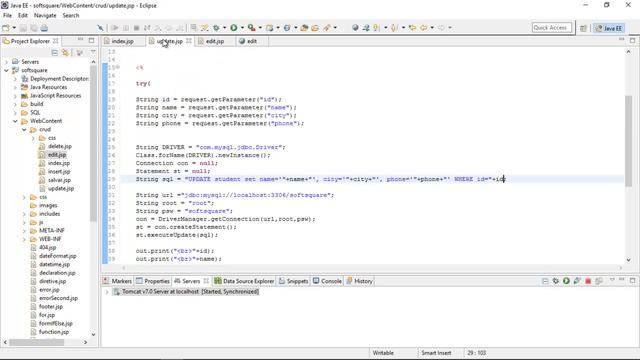This screenshot has width=640, height=360.
Task: Open the History tab
Action: (x=360, y=281)
